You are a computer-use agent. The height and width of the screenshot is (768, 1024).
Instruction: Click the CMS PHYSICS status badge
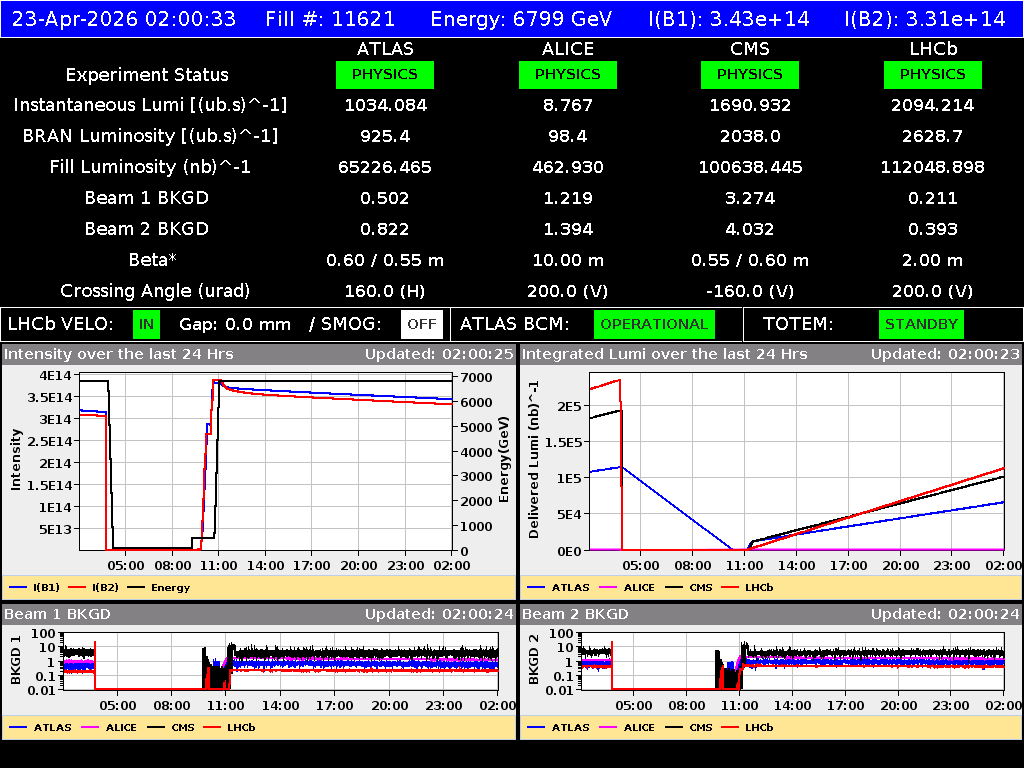[x=750, y=74]
